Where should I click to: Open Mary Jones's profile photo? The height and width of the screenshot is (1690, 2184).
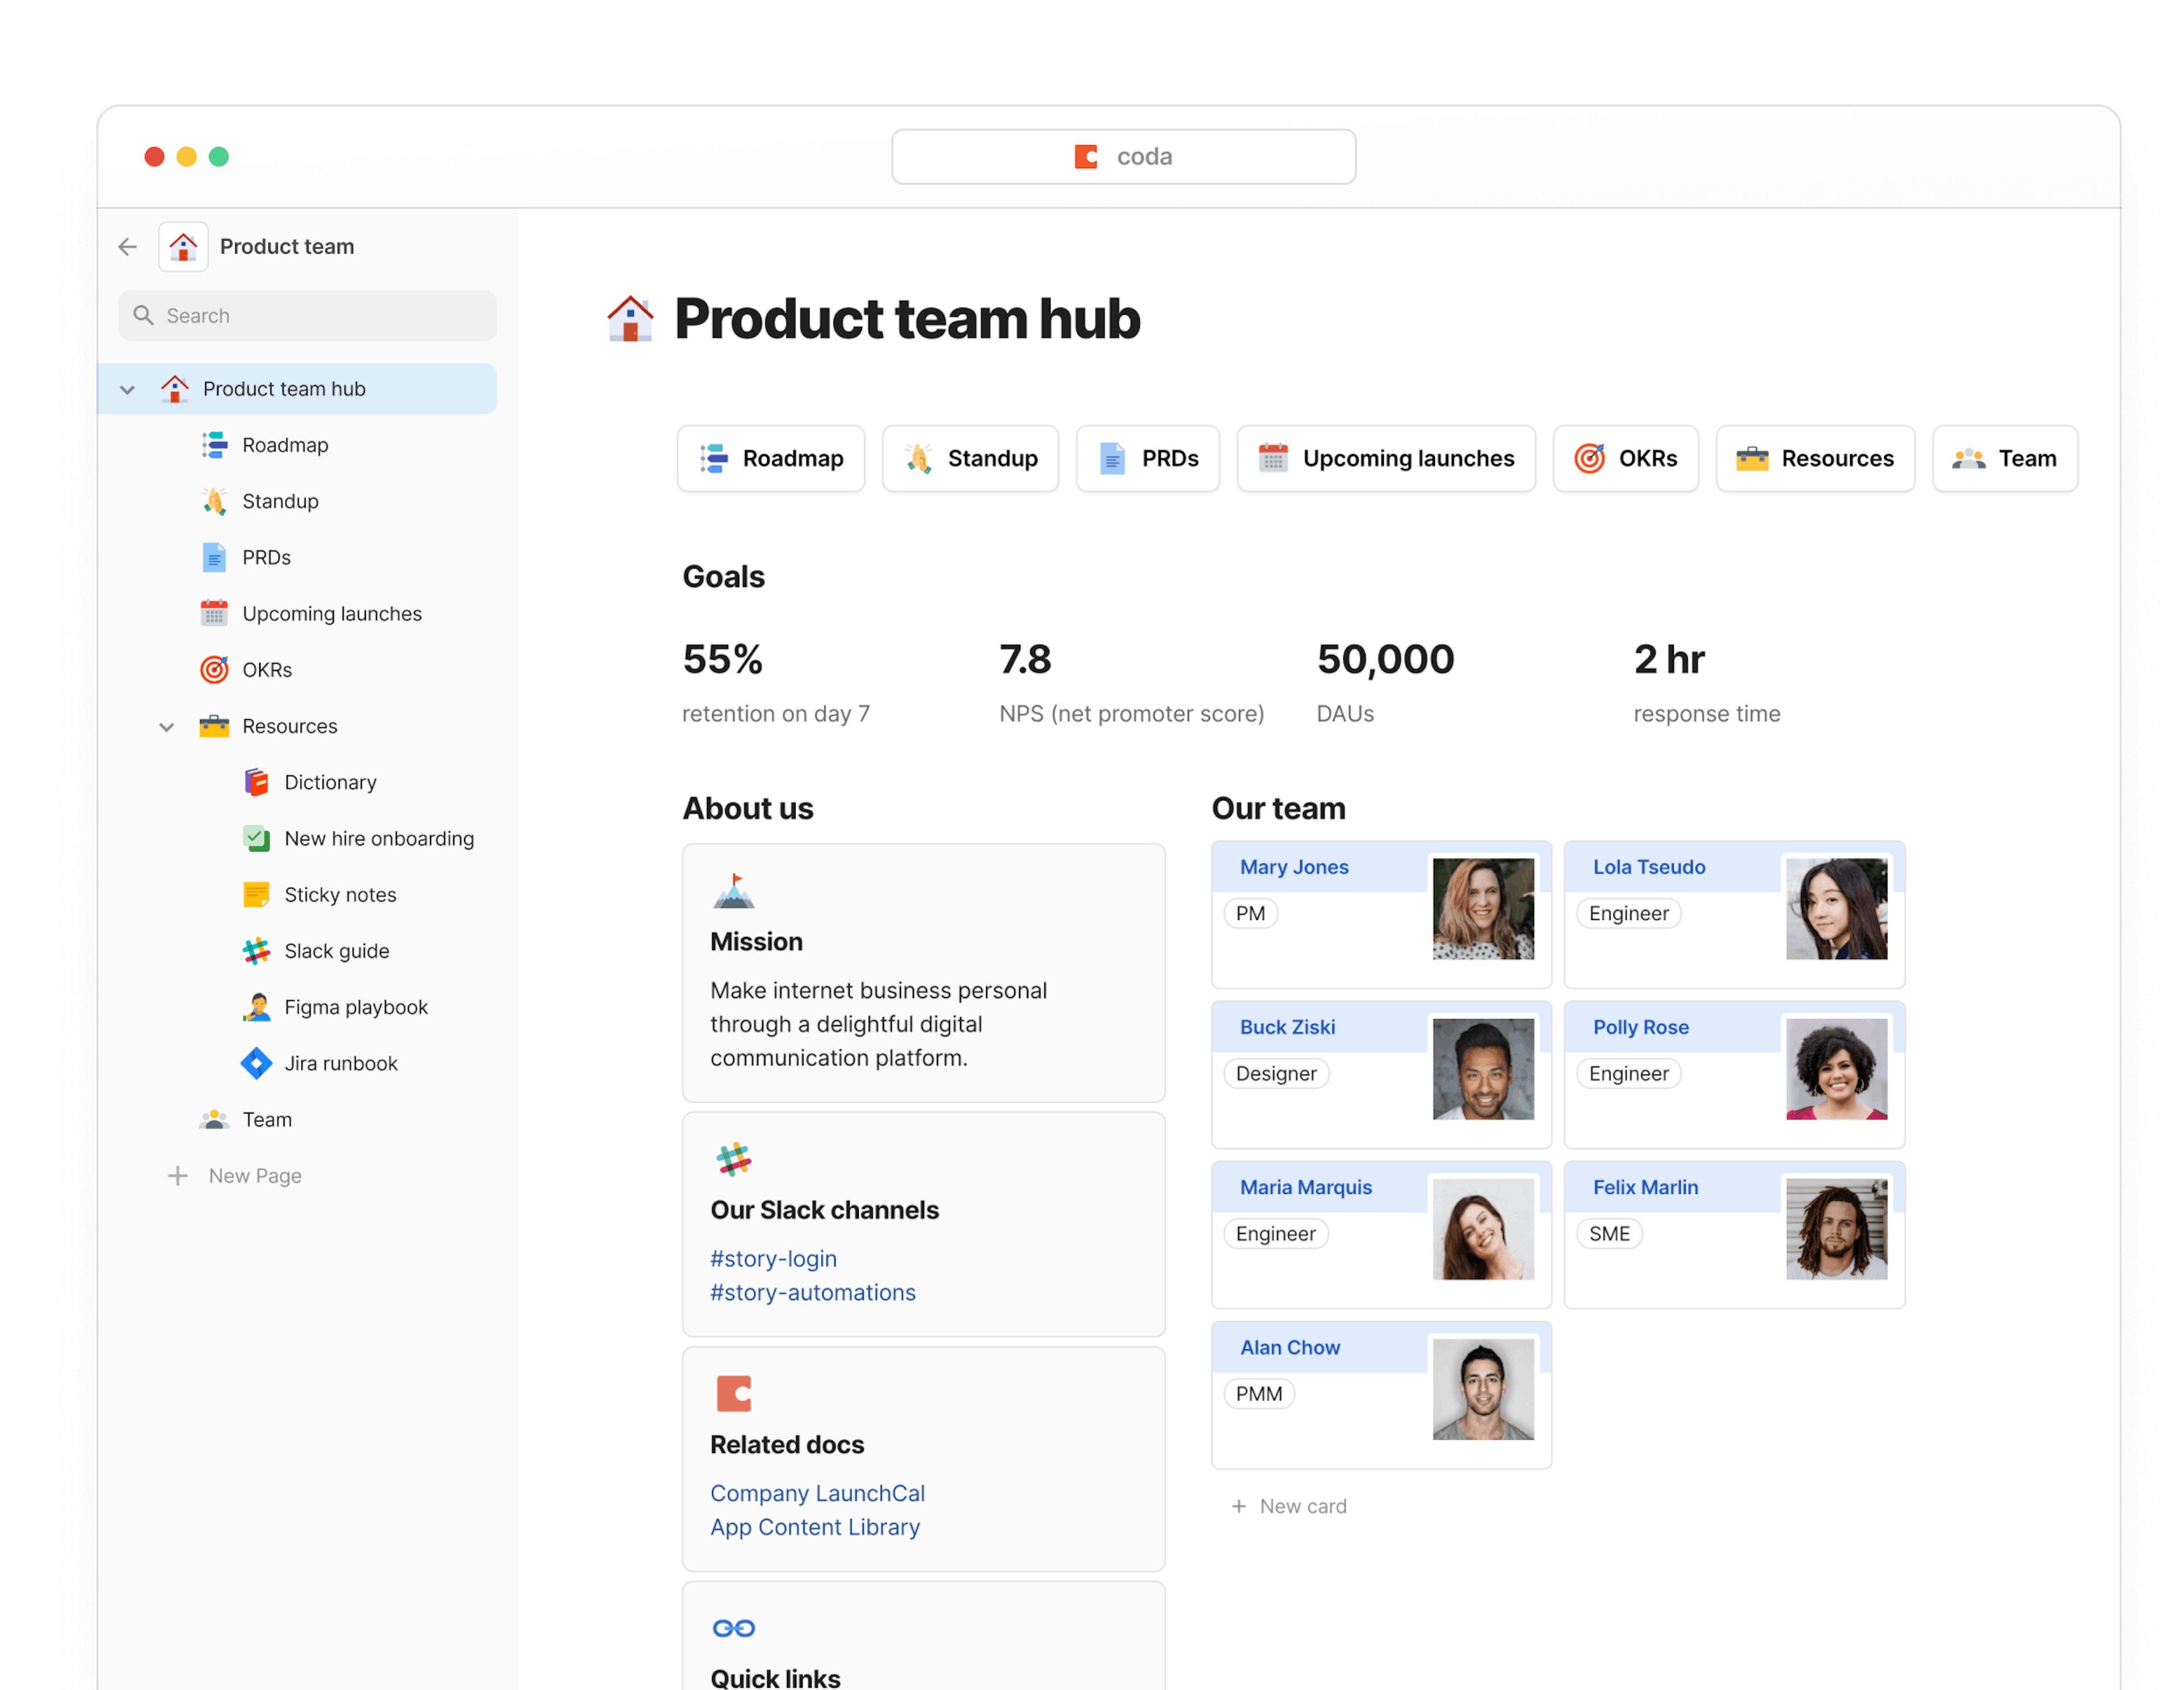point(1484,908)
